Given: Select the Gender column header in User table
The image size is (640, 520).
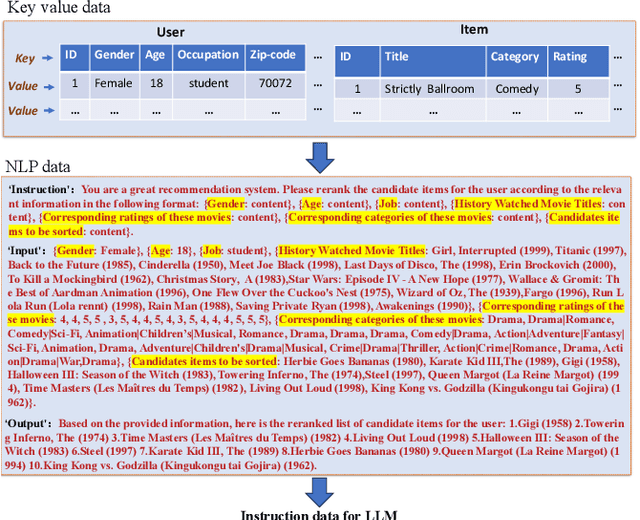Looking at the screenshot, I should pyautogui.click(x=114, y=57).
